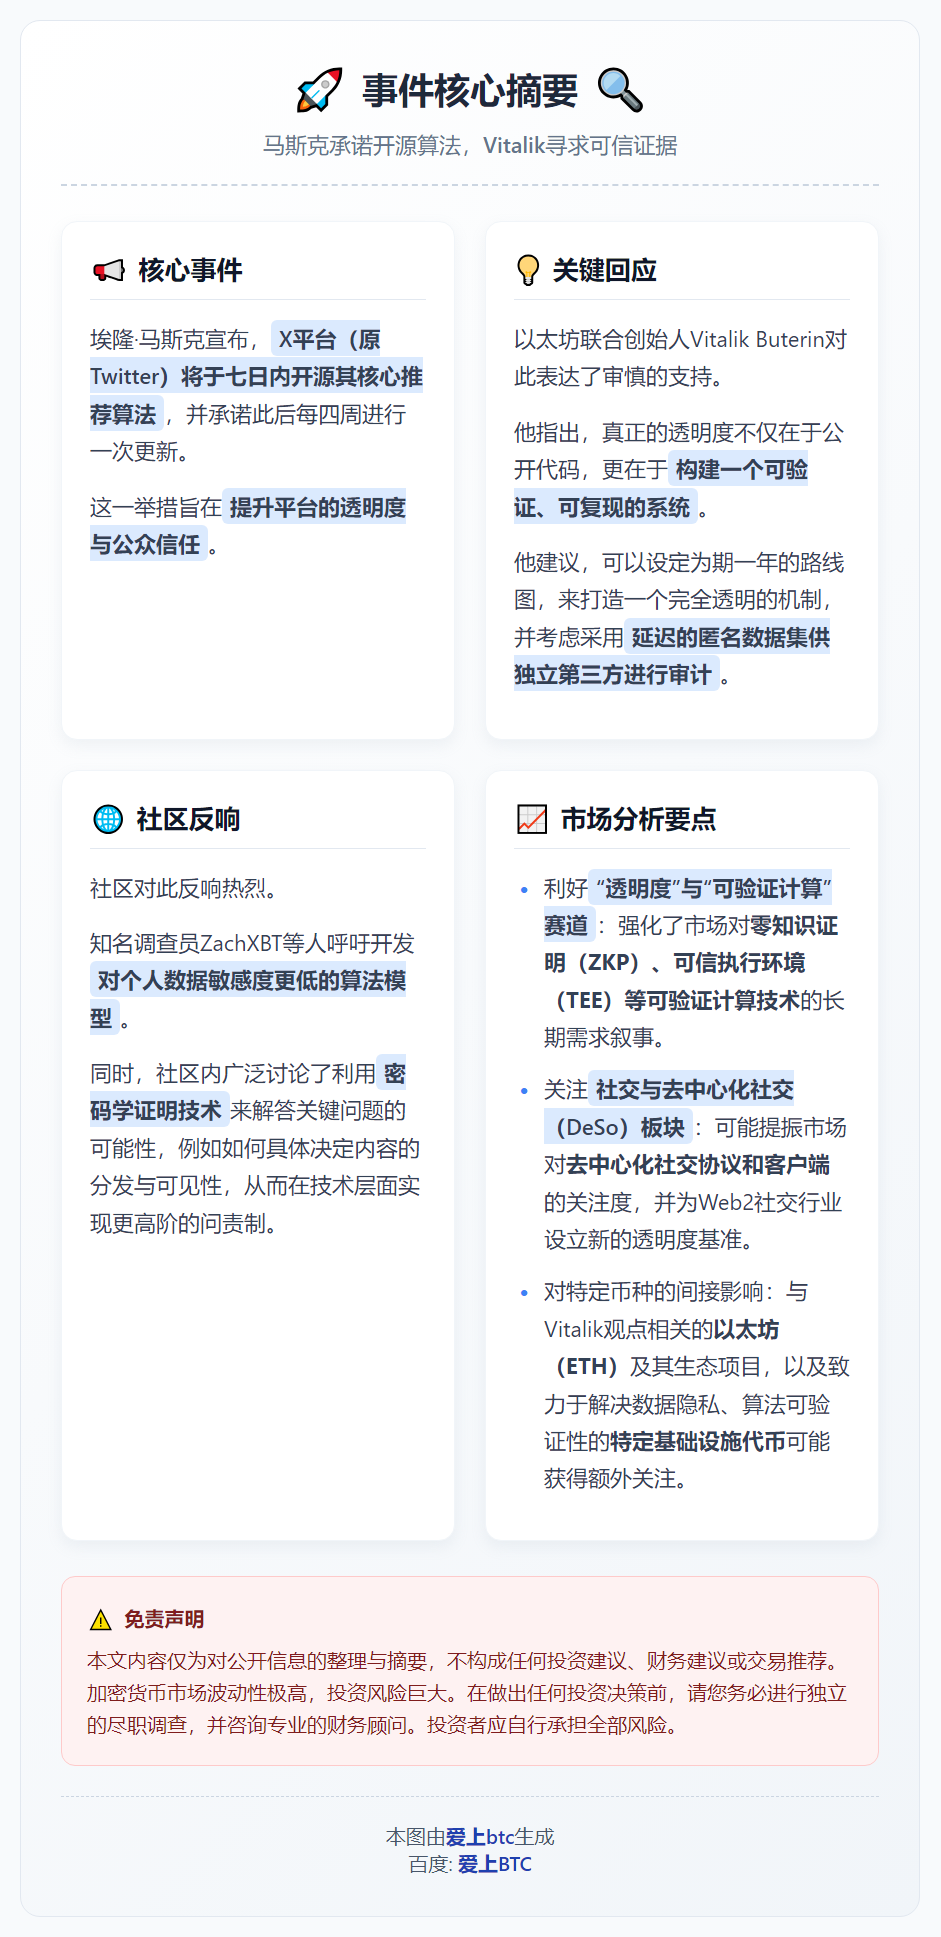This screenshot has height=1937, width=941.
Task: Click the 免责声明 heading
Action: 164,1619
